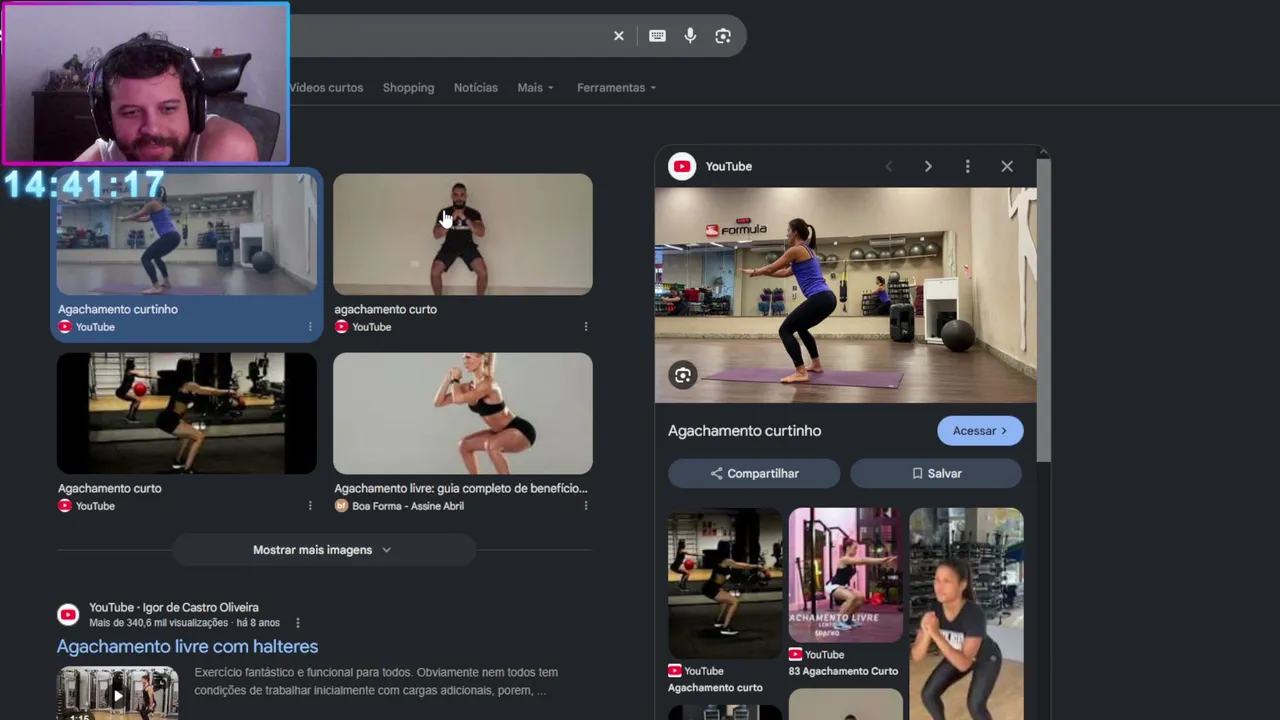Switch to the Notícias tab
Image resolution: width=1280 pixels, height=720 pixels.
[x=476, y=88]
